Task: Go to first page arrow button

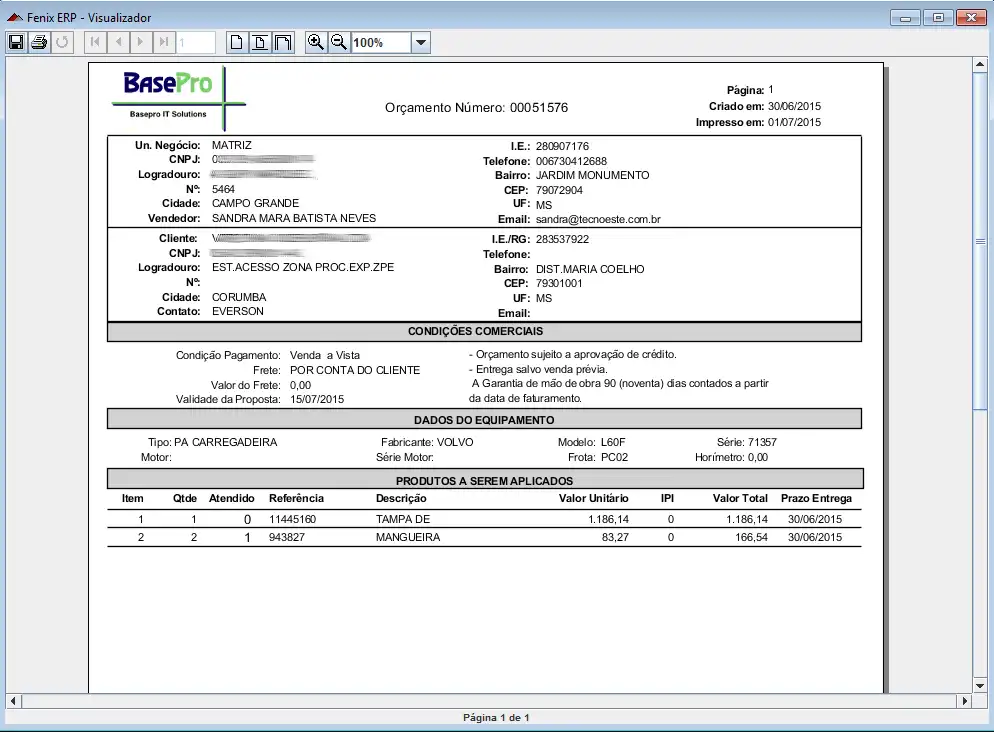Action: (95, 42)
